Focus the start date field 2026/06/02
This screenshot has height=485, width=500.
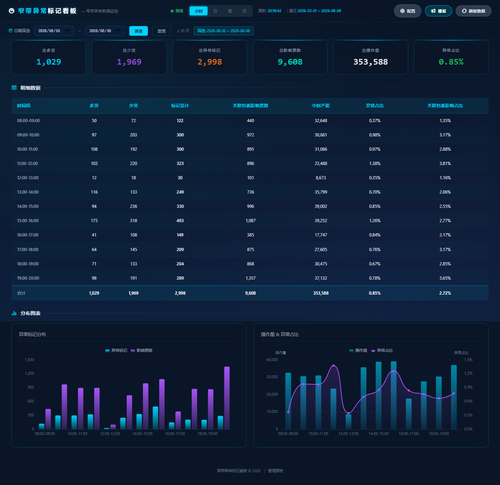[x=54, y=31]
